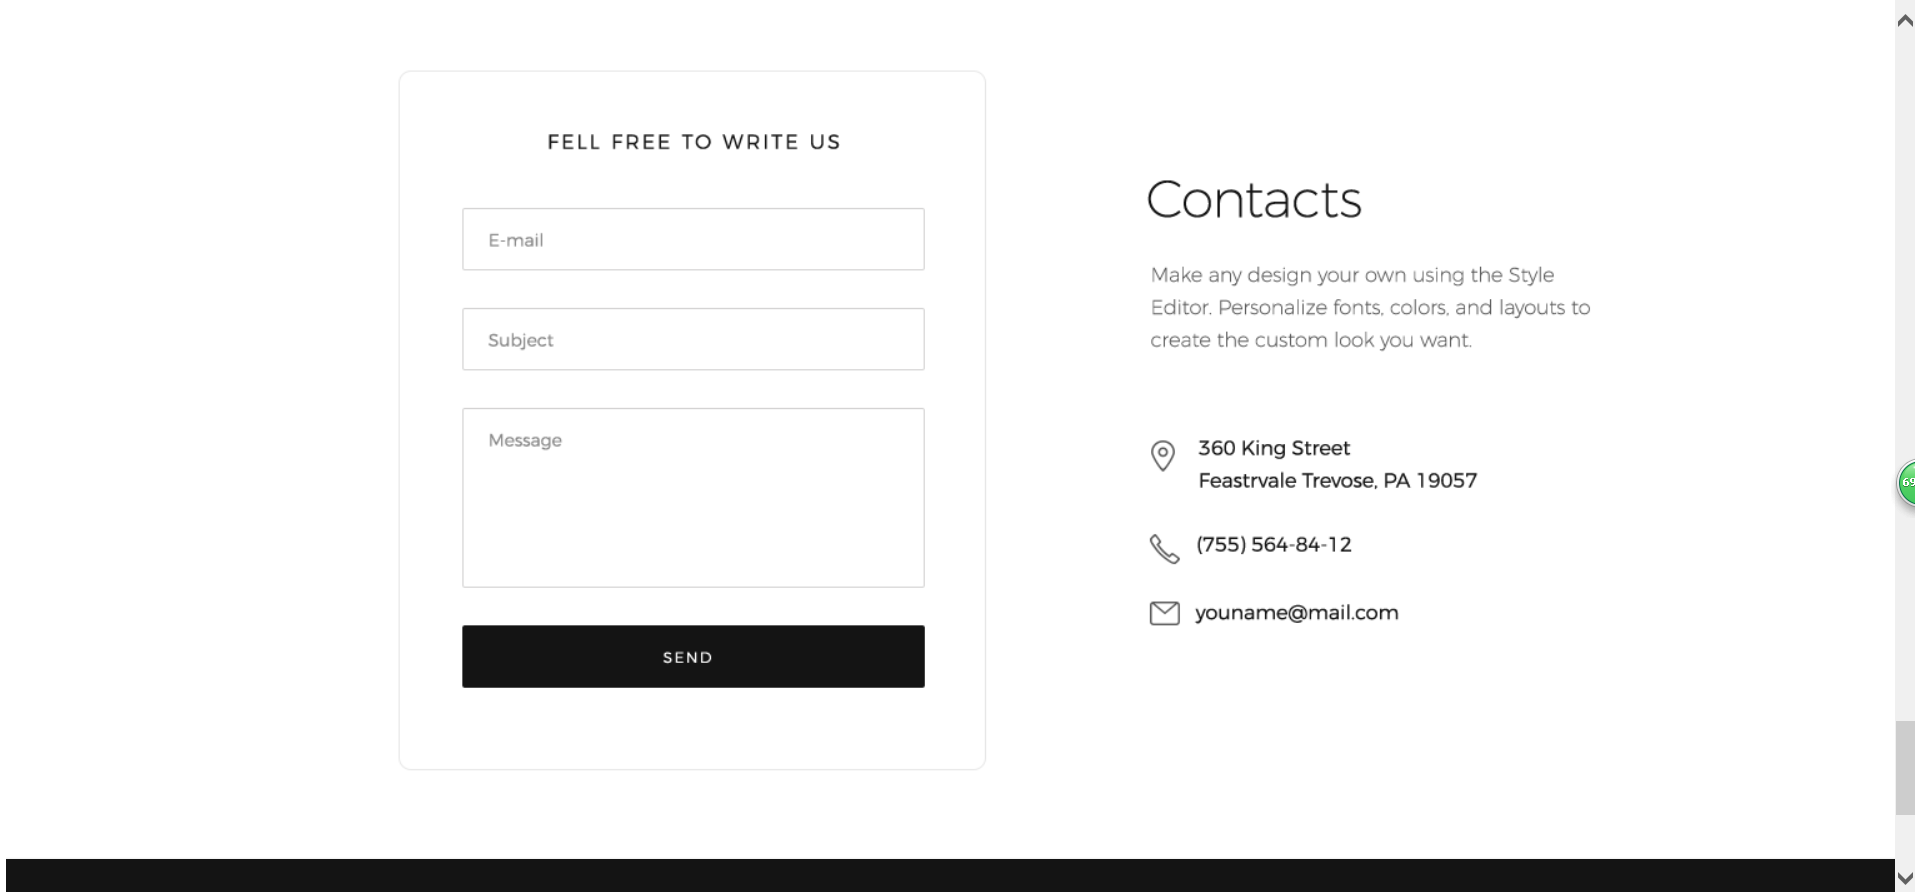This screenshot has width=1915, height=892.
Task: Click the phone handset icon
Action: pyautogui.click(x=1164, y=548)
